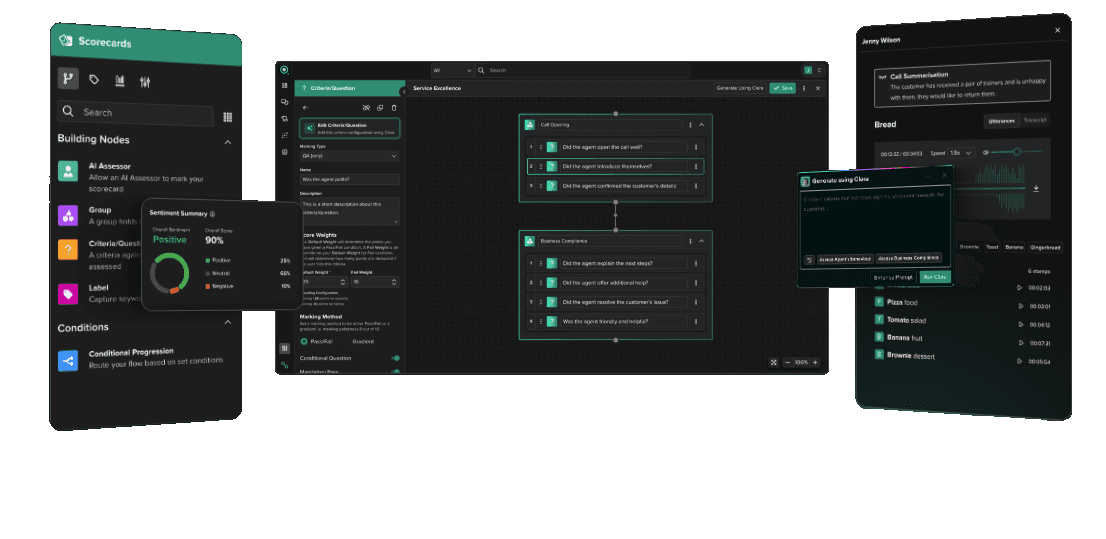Click the Fail Weight stepper arrows
The image size is (1106, 539).
395,281
